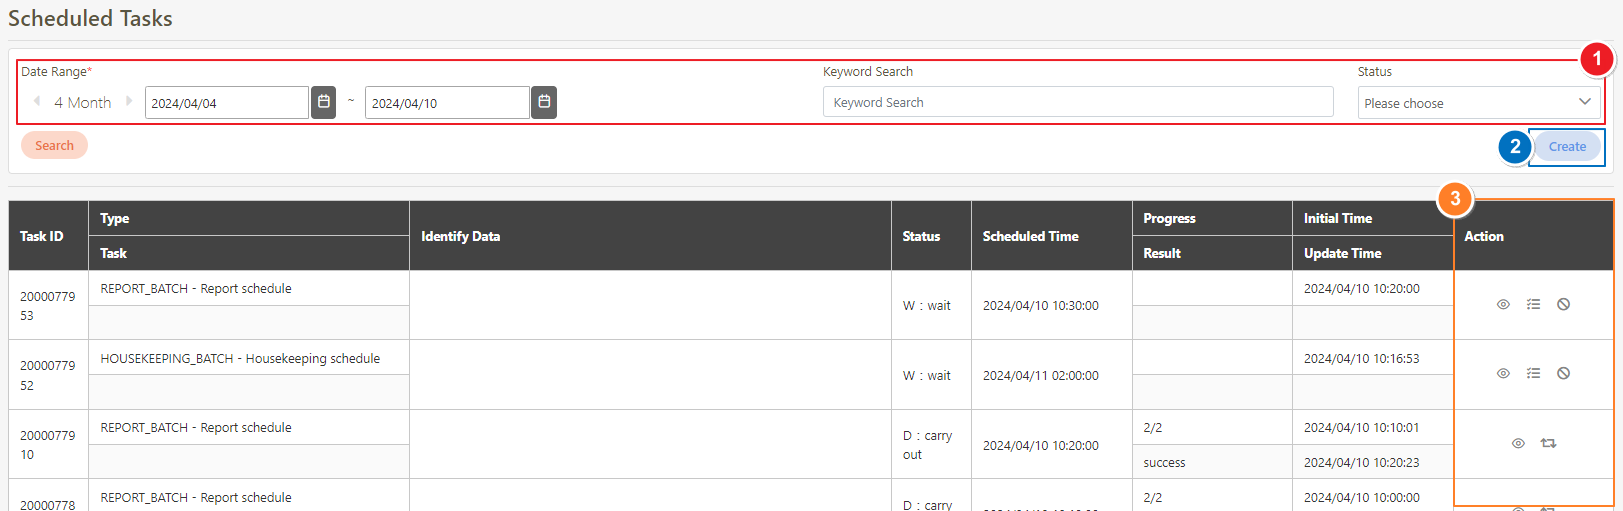Click the Task ID column header
This screenshot has height=511, width=1623.
click(x=42, y=237)
